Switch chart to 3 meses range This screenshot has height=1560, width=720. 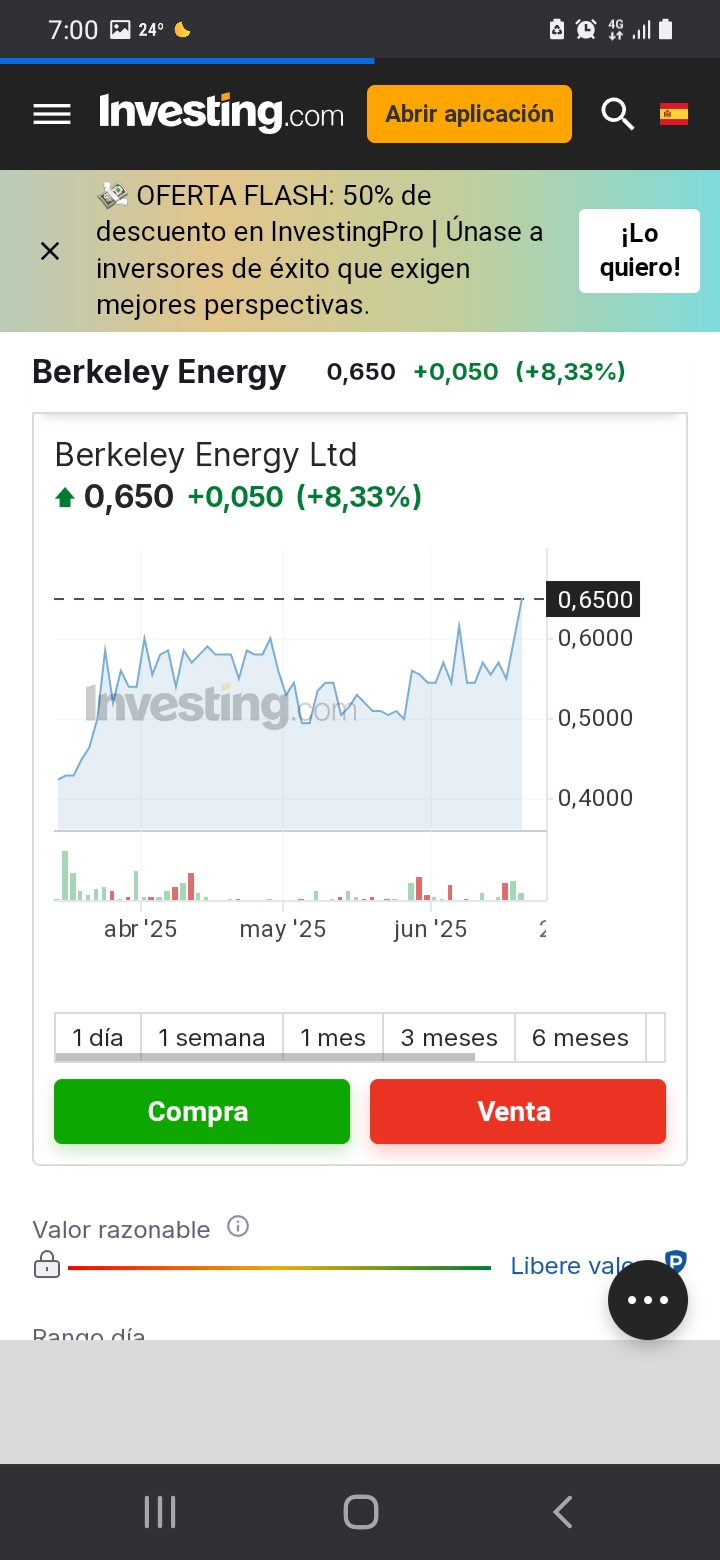(449, 1038)
